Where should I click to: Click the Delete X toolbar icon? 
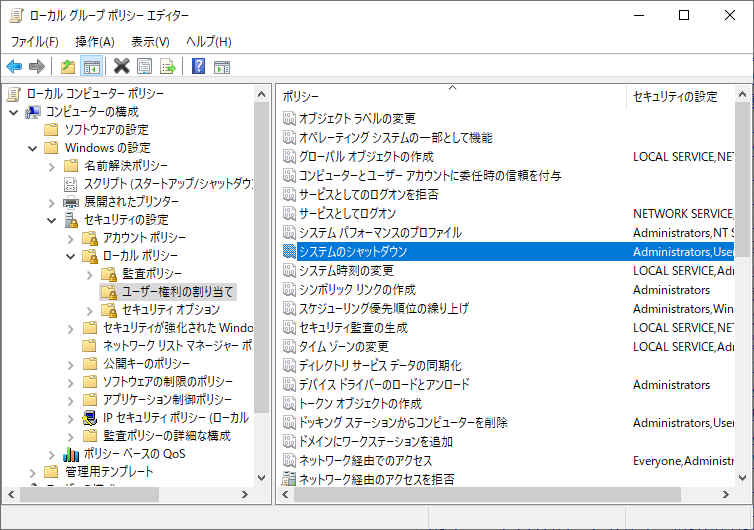coord(122,66)
